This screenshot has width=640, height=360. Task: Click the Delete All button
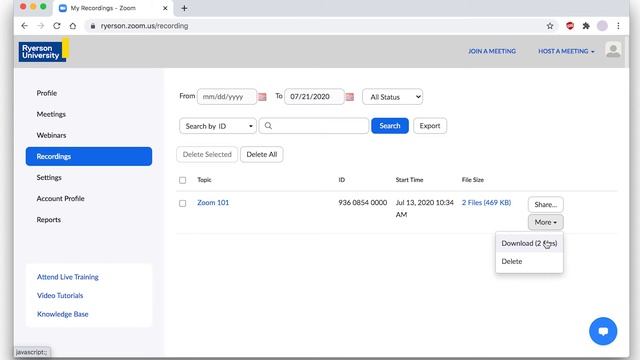pos(262,154)
